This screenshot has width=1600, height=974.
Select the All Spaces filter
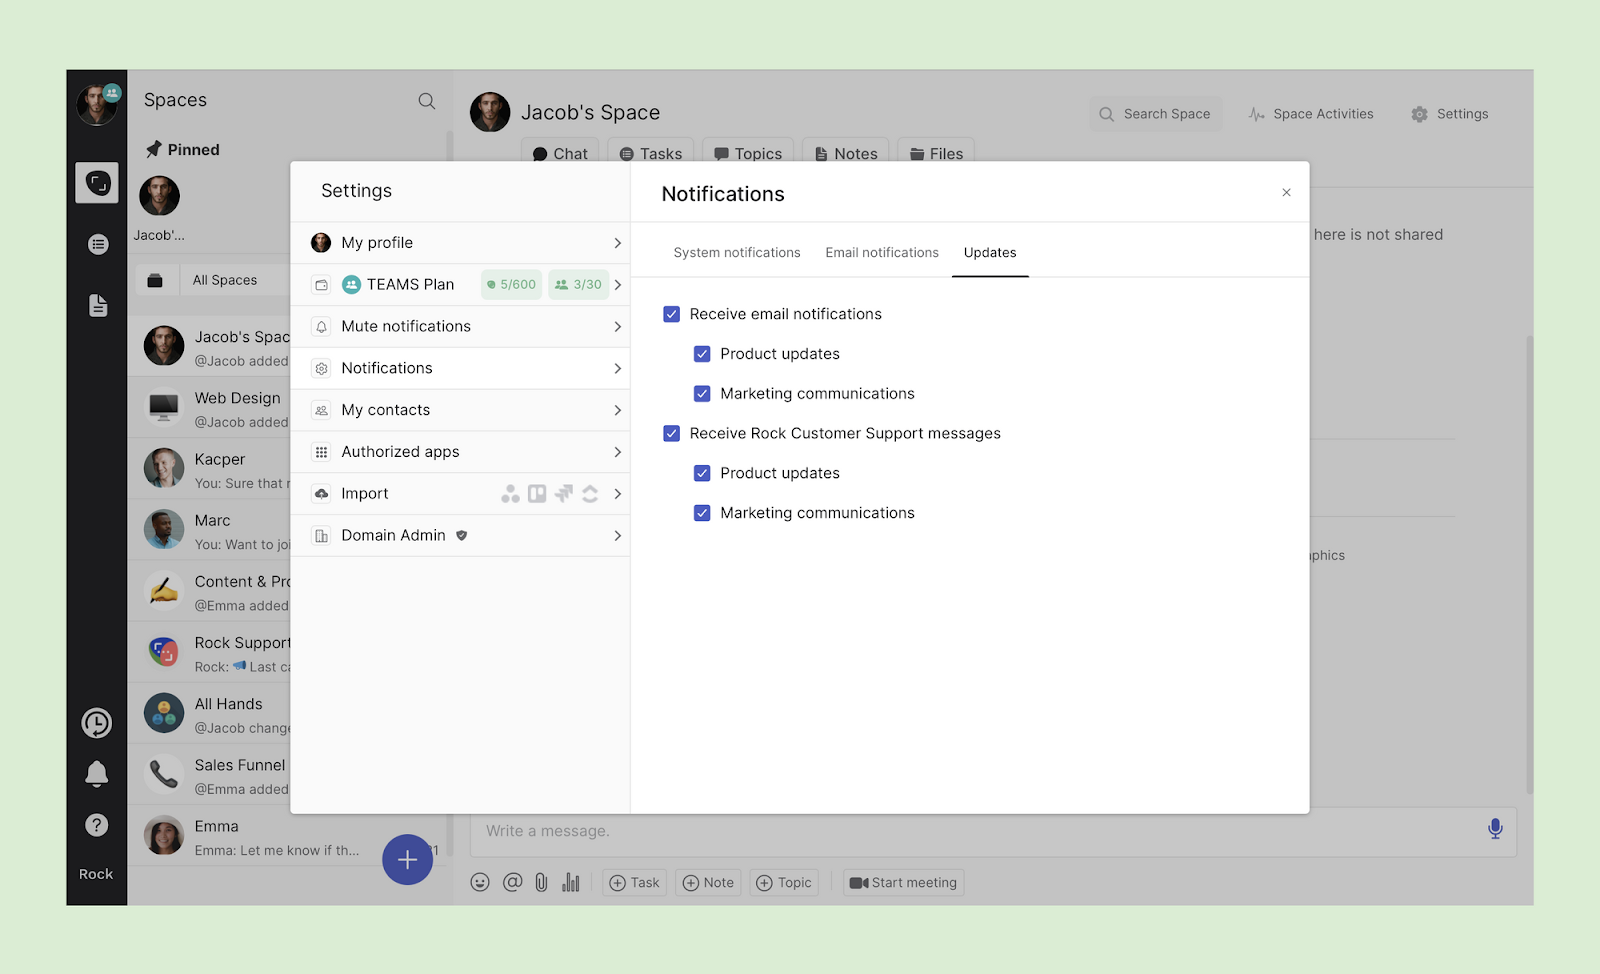pos(225,281)
